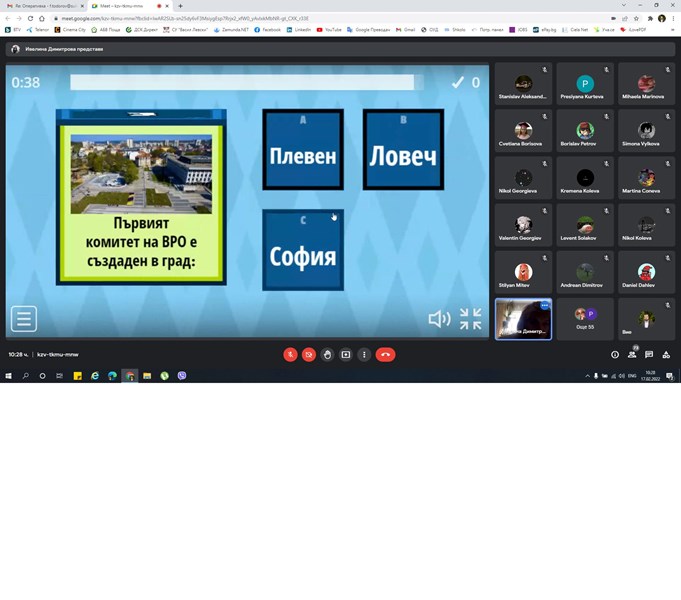Show the participants people panel
681x600 pixels.
(x=632, y=354)
